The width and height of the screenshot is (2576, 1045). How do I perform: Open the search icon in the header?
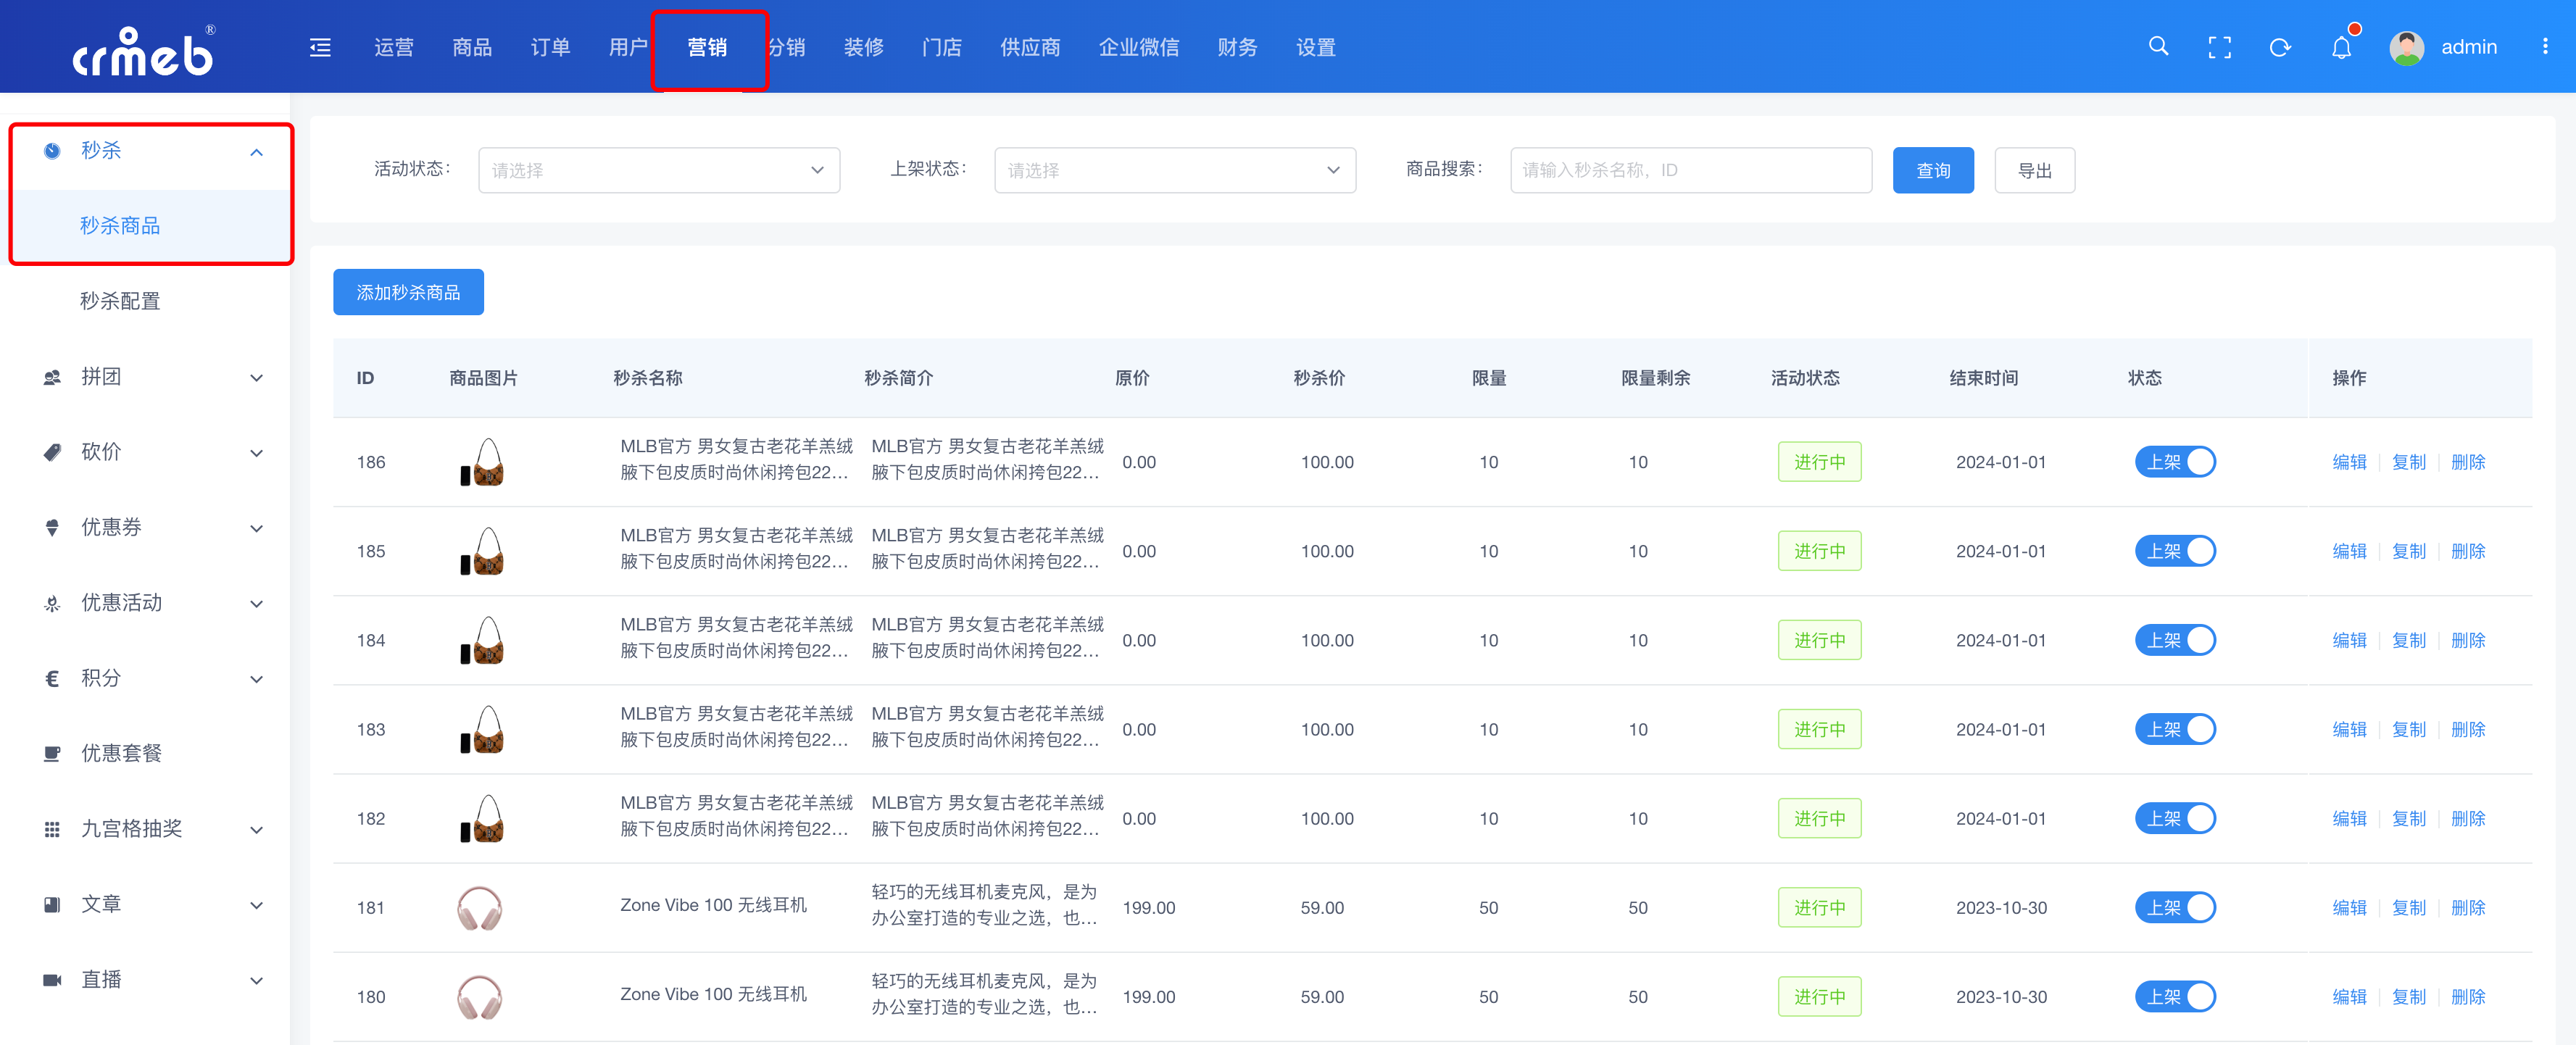(x=2158, y=46)
